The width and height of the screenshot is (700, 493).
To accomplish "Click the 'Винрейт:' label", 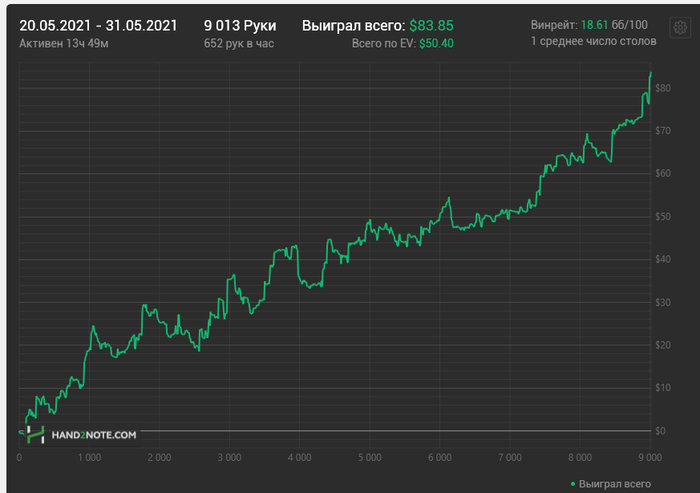I will click(x=554, y=25).
